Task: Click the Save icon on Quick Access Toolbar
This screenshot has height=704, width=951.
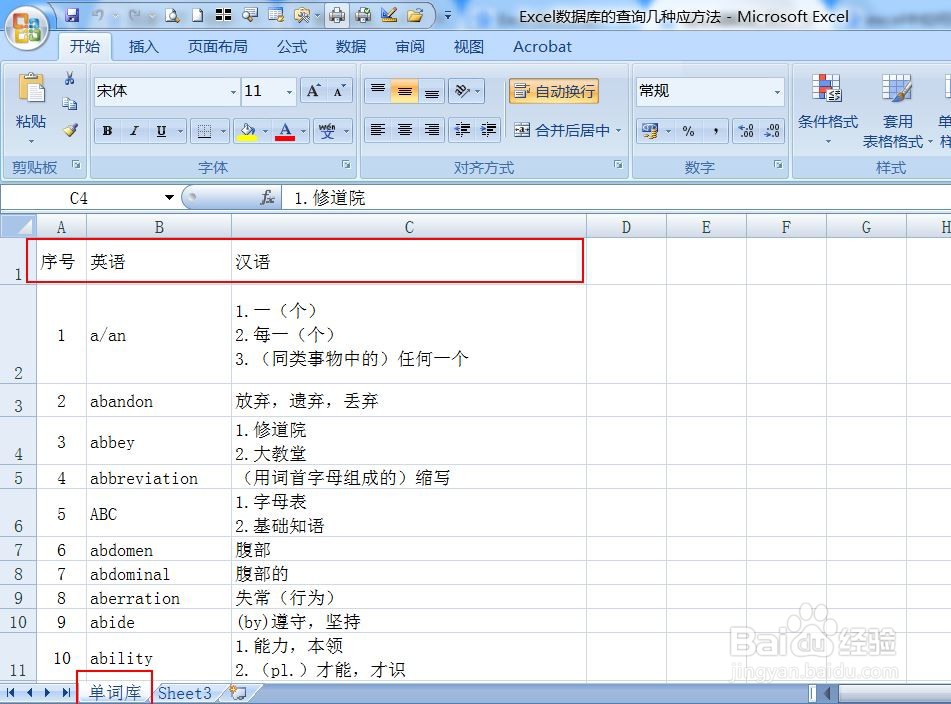Action: point(72,13)
